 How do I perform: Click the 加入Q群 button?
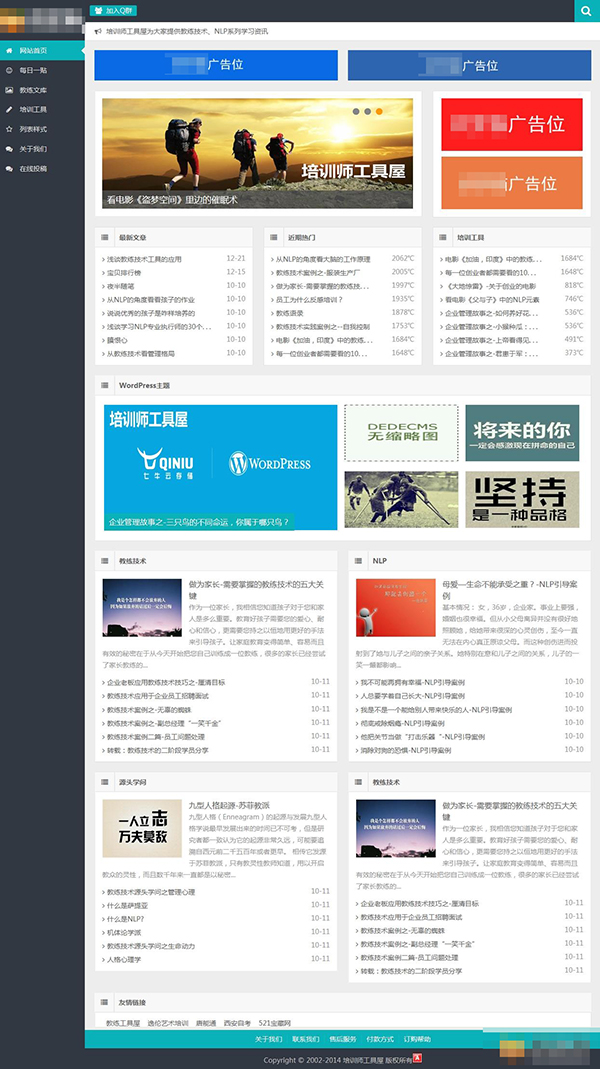coord(112,10)
